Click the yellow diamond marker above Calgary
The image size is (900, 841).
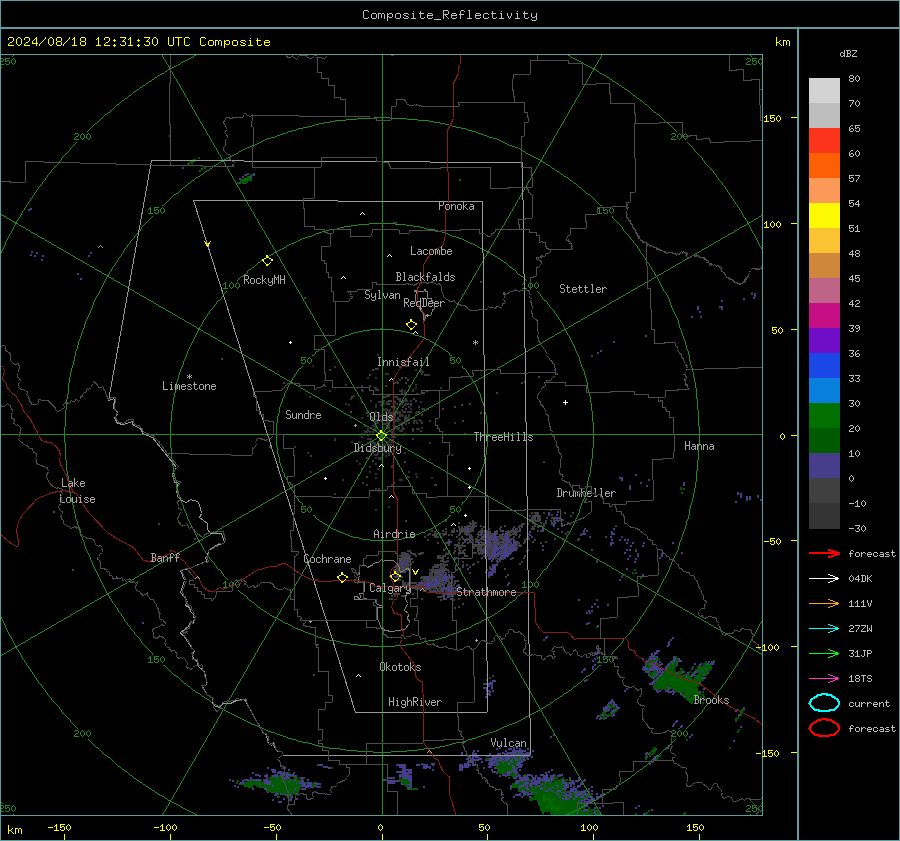(x=395, y=576)
